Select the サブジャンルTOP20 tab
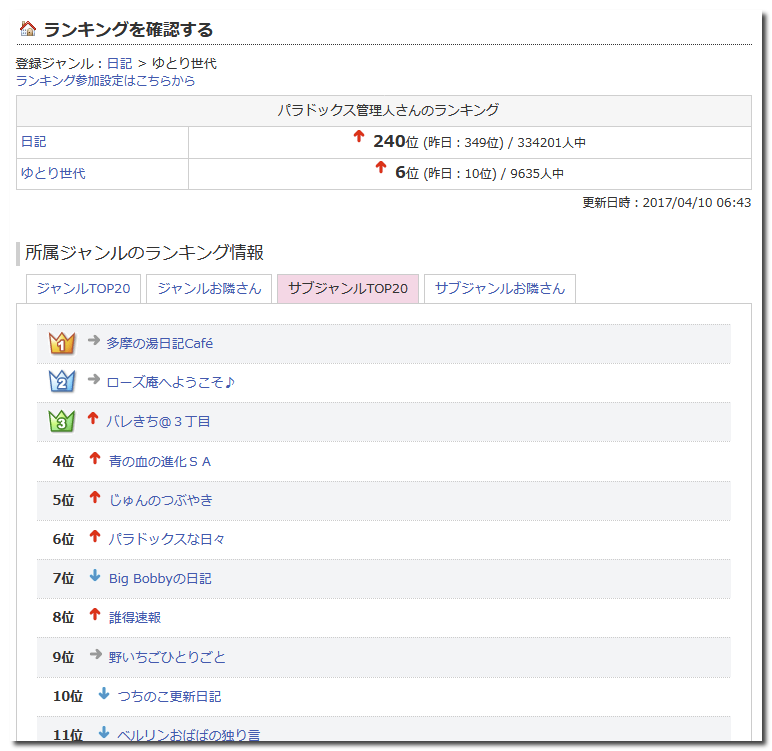 tap(347, 288)
